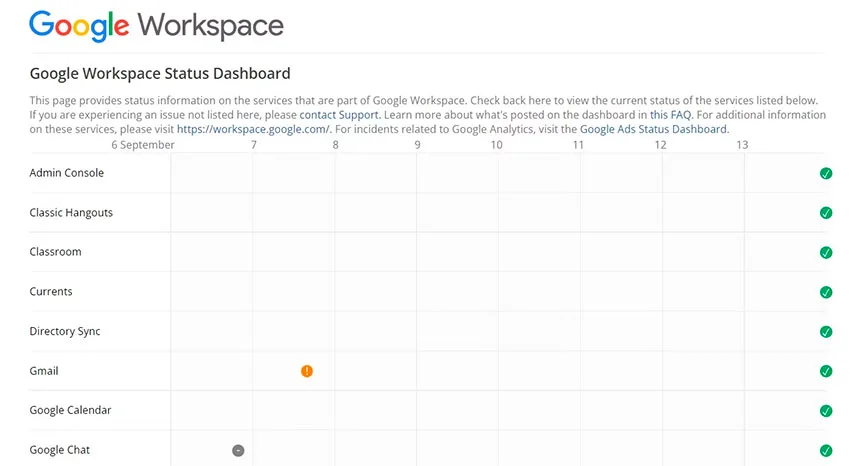Click the green Google Chat status checkmark
Screen dimensions: 850x466
tap(826, 450)
